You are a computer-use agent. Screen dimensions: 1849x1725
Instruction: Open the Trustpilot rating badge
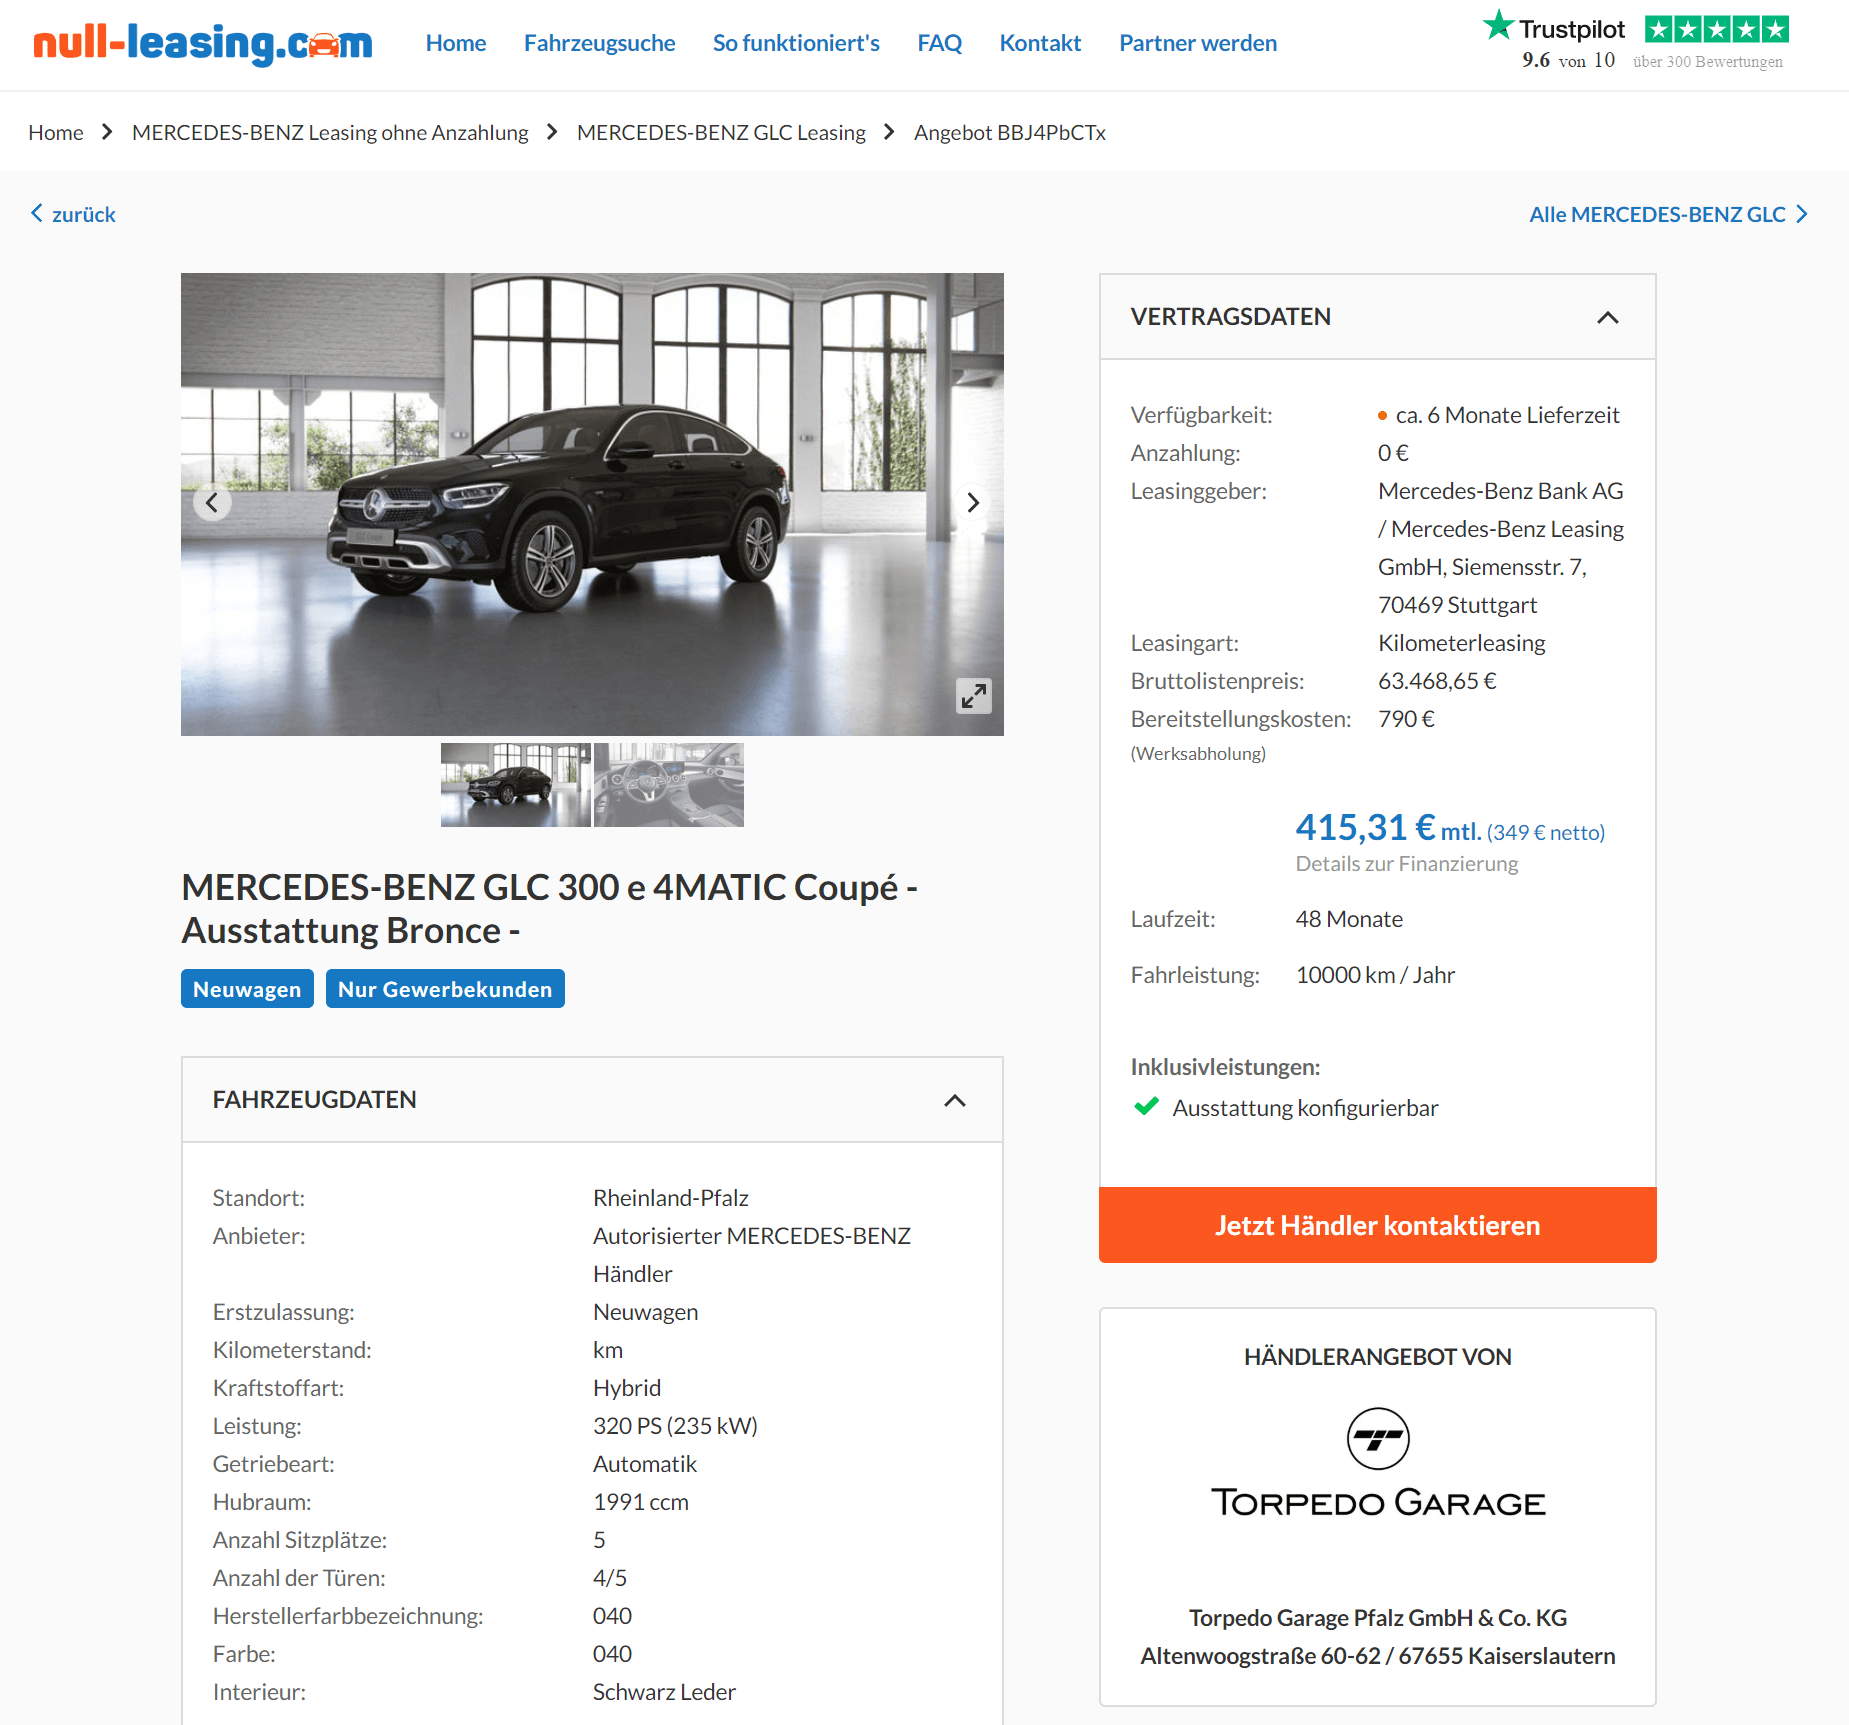[x=1636, y=41]
